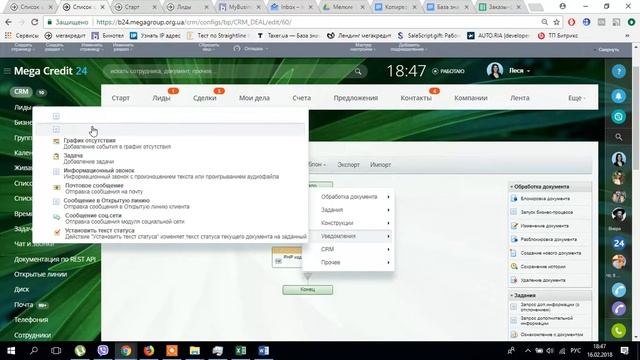Open the 'Еще' tab dropdown
This screenshot has width=640, height=360.
(x=577, y=98)
